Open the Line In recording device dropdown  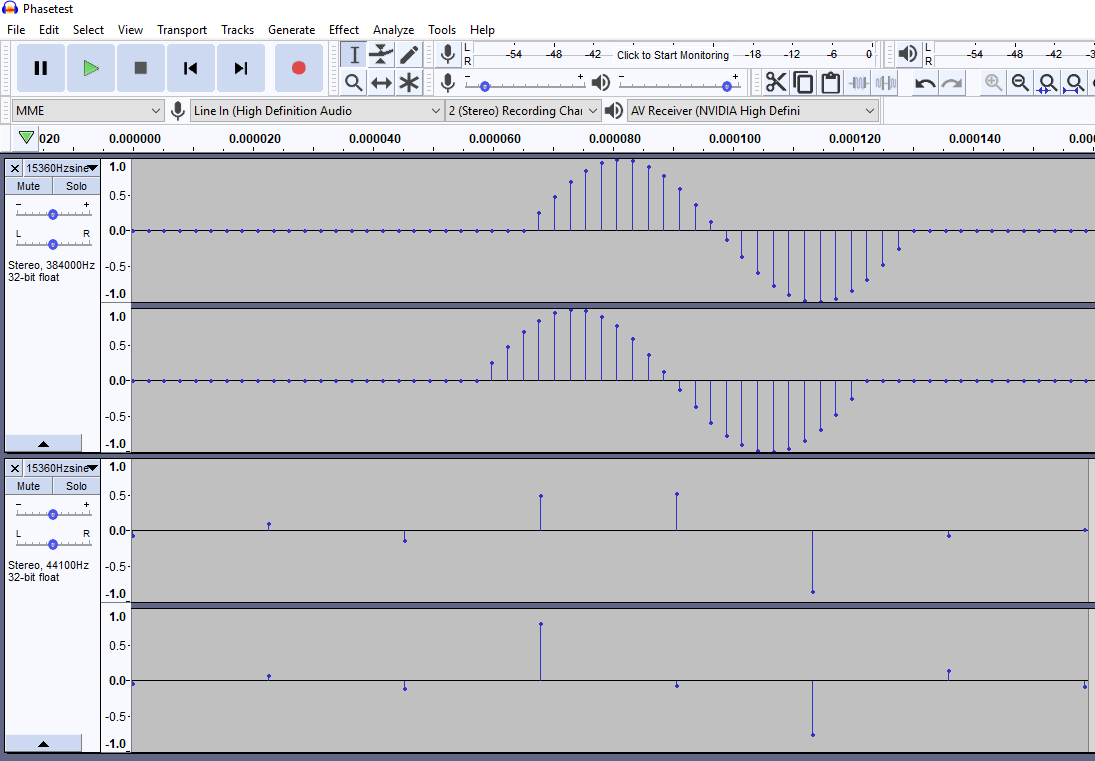(317, 111)
